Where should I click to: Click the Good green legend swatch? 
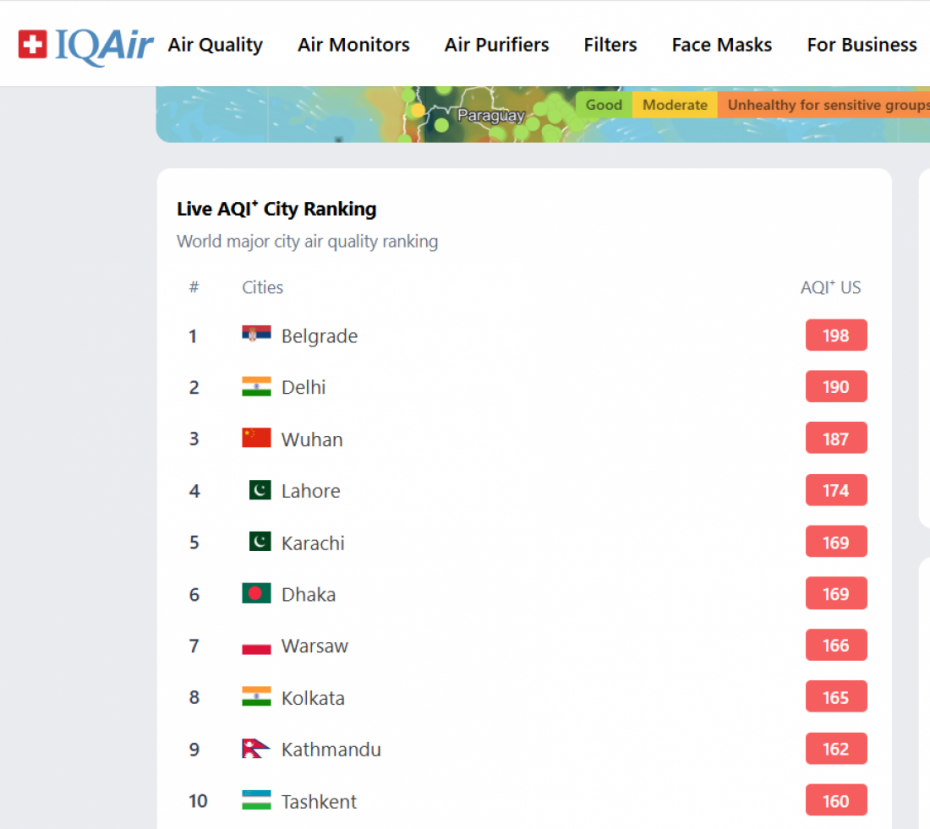pos(604,105)
